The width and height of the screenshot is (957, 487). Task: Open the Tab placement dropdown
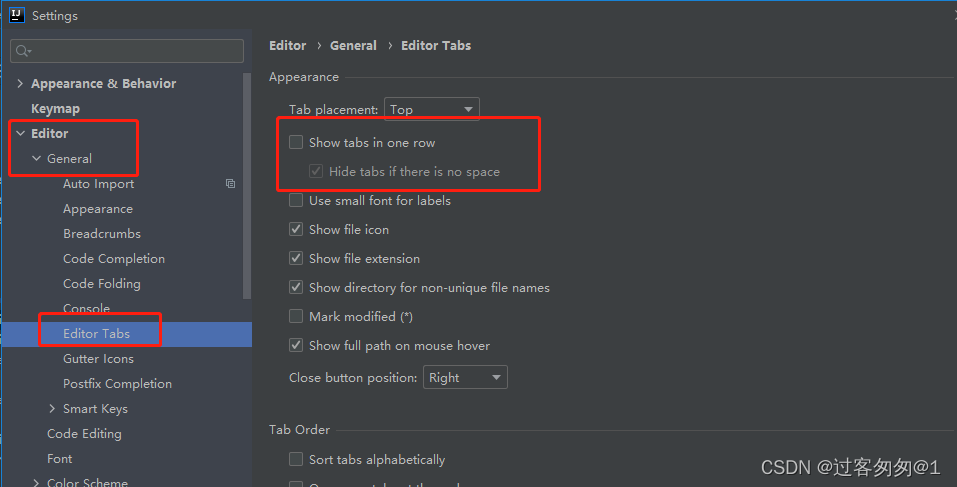click(x=432, y=109)
